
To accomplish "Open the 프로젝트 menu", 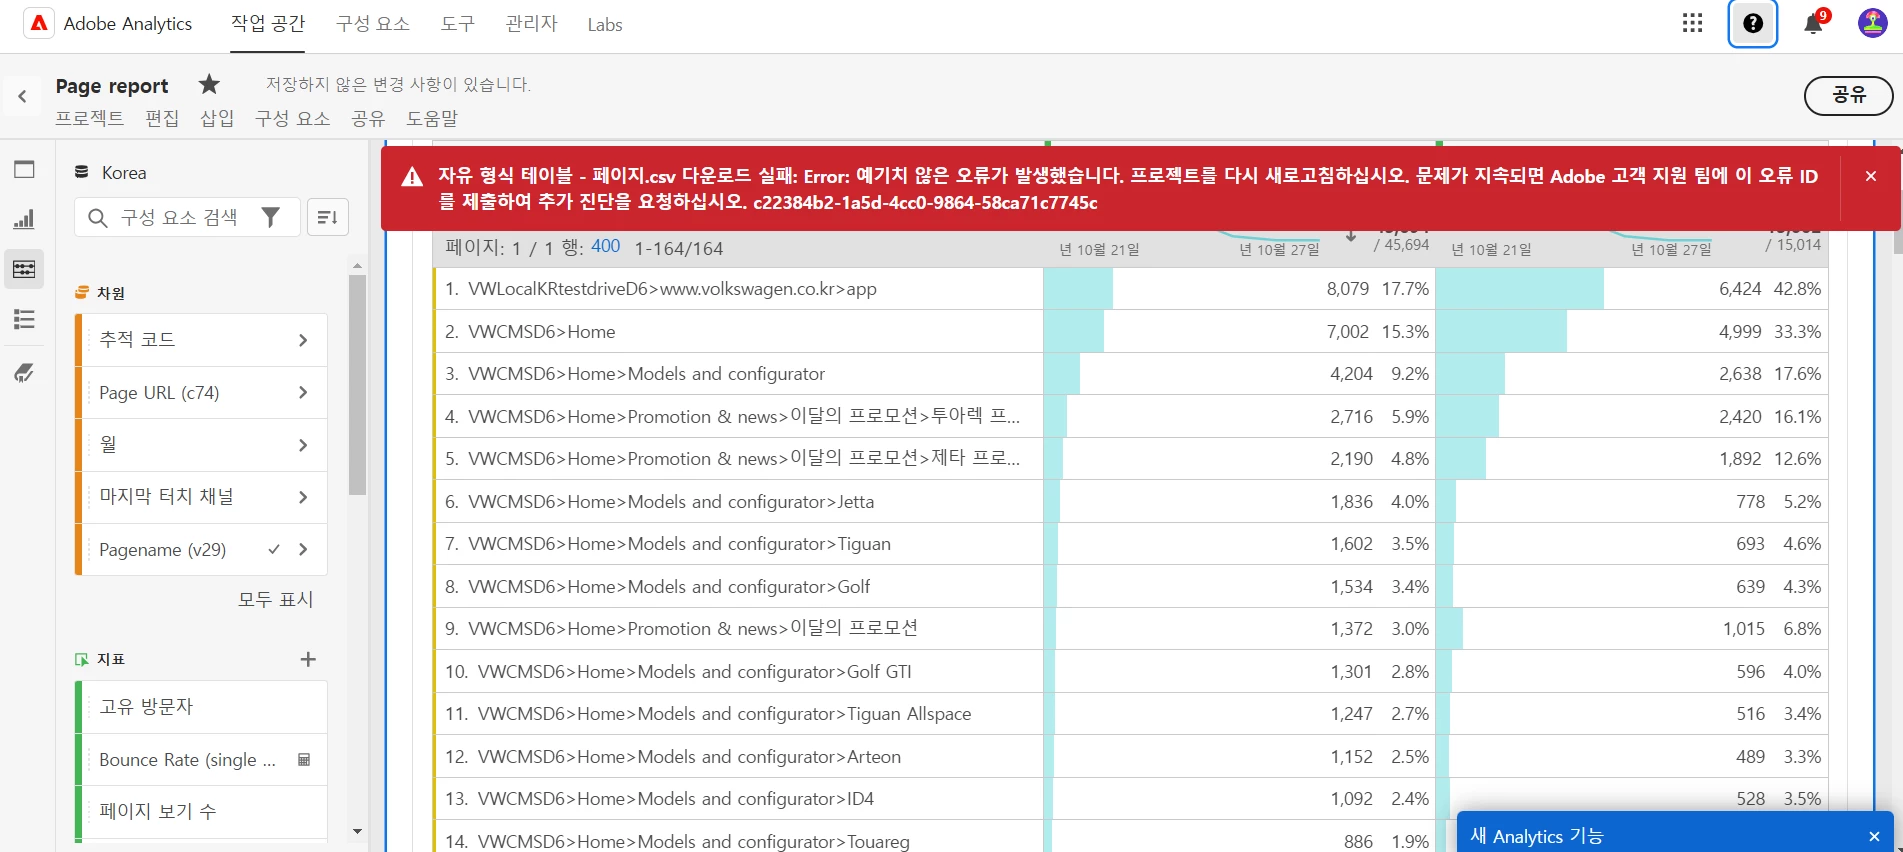I will [90, 118].
